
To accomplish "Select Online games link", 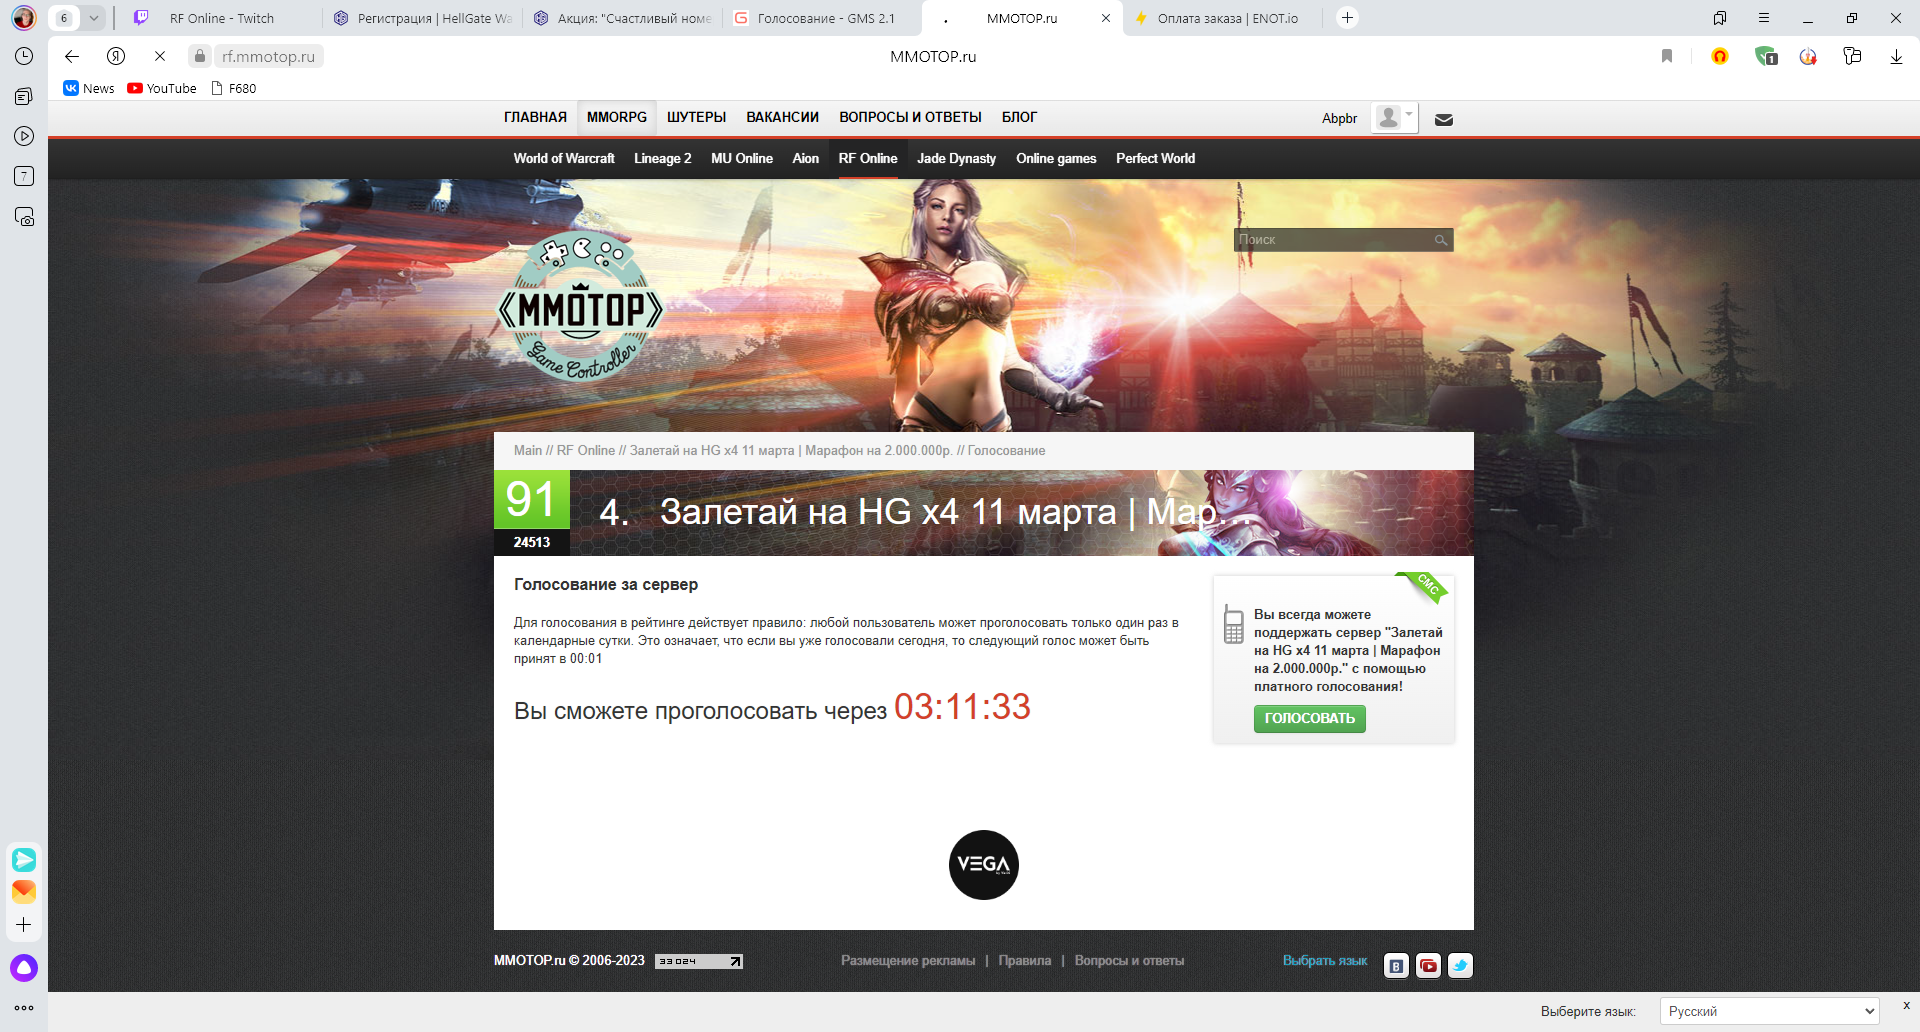I will point(1057,158).
